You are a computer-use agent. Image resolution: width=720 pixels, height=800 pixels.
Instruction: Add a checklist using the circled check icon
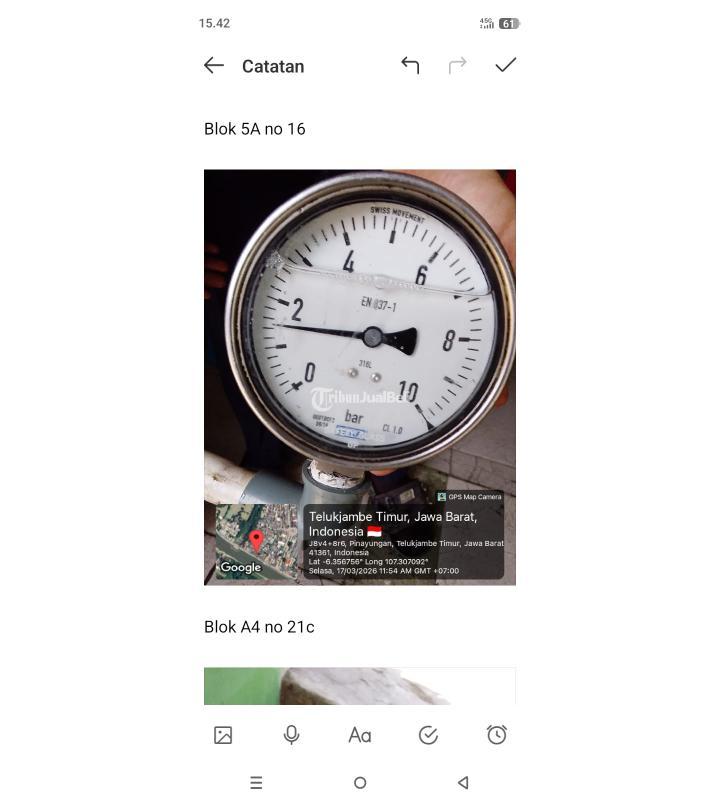point(428,735)
